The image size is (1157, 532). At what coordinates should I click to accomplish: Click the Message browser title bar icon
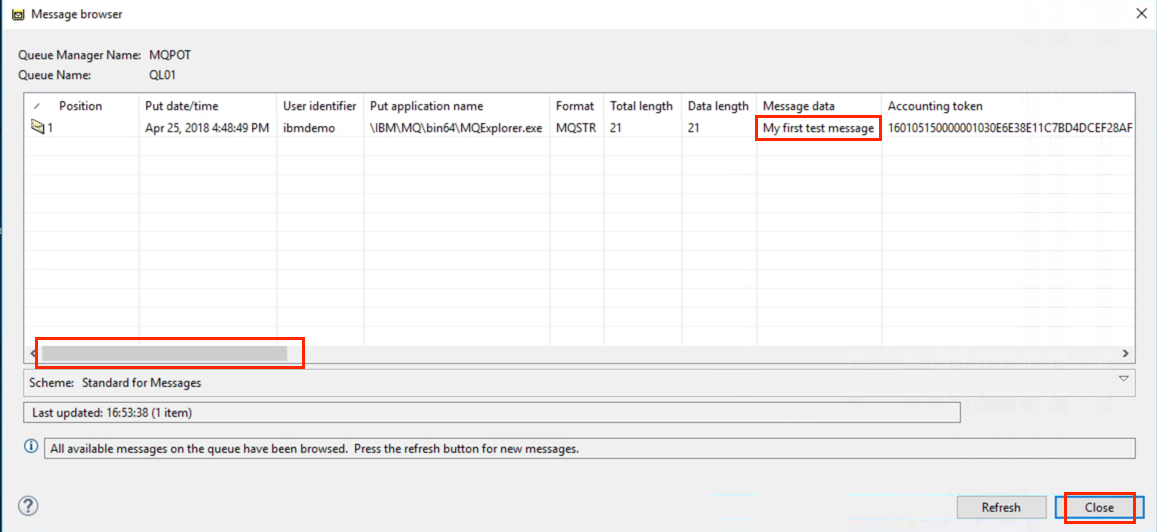point(18,14)
